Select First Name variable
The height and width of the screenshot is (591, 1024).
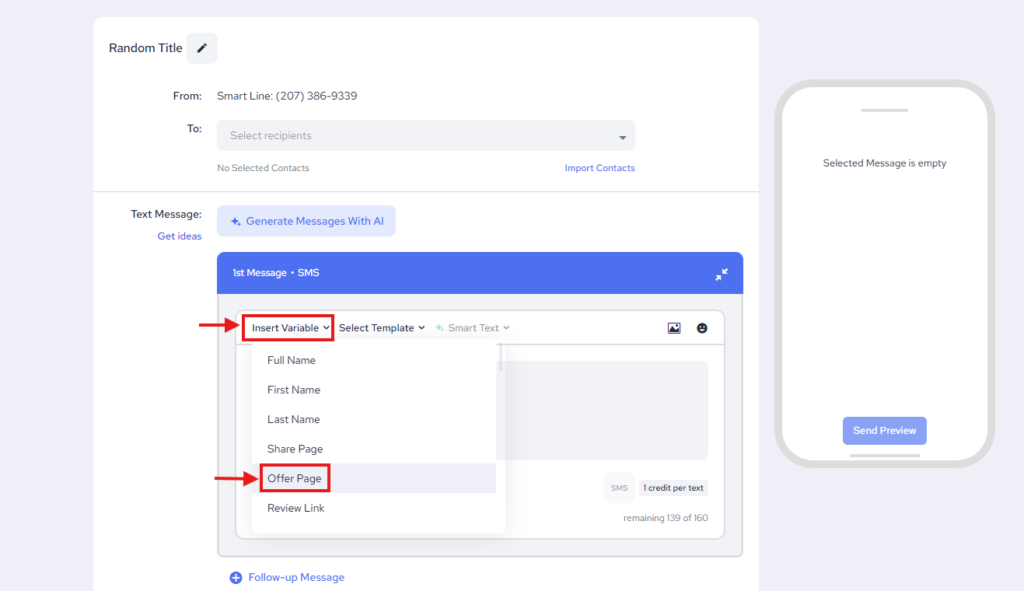293,390
